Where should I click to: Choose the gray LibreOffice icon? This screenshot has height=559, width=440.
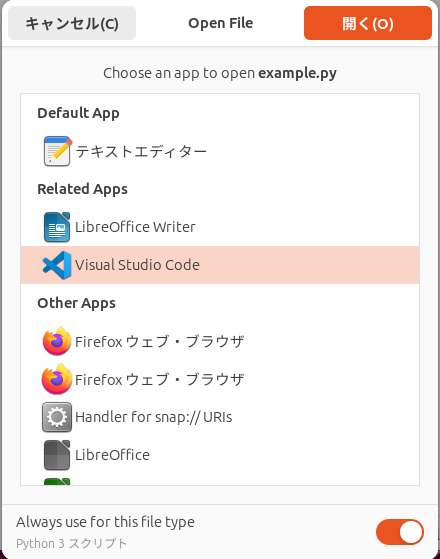pyautogui.click(x=57, y=455)
